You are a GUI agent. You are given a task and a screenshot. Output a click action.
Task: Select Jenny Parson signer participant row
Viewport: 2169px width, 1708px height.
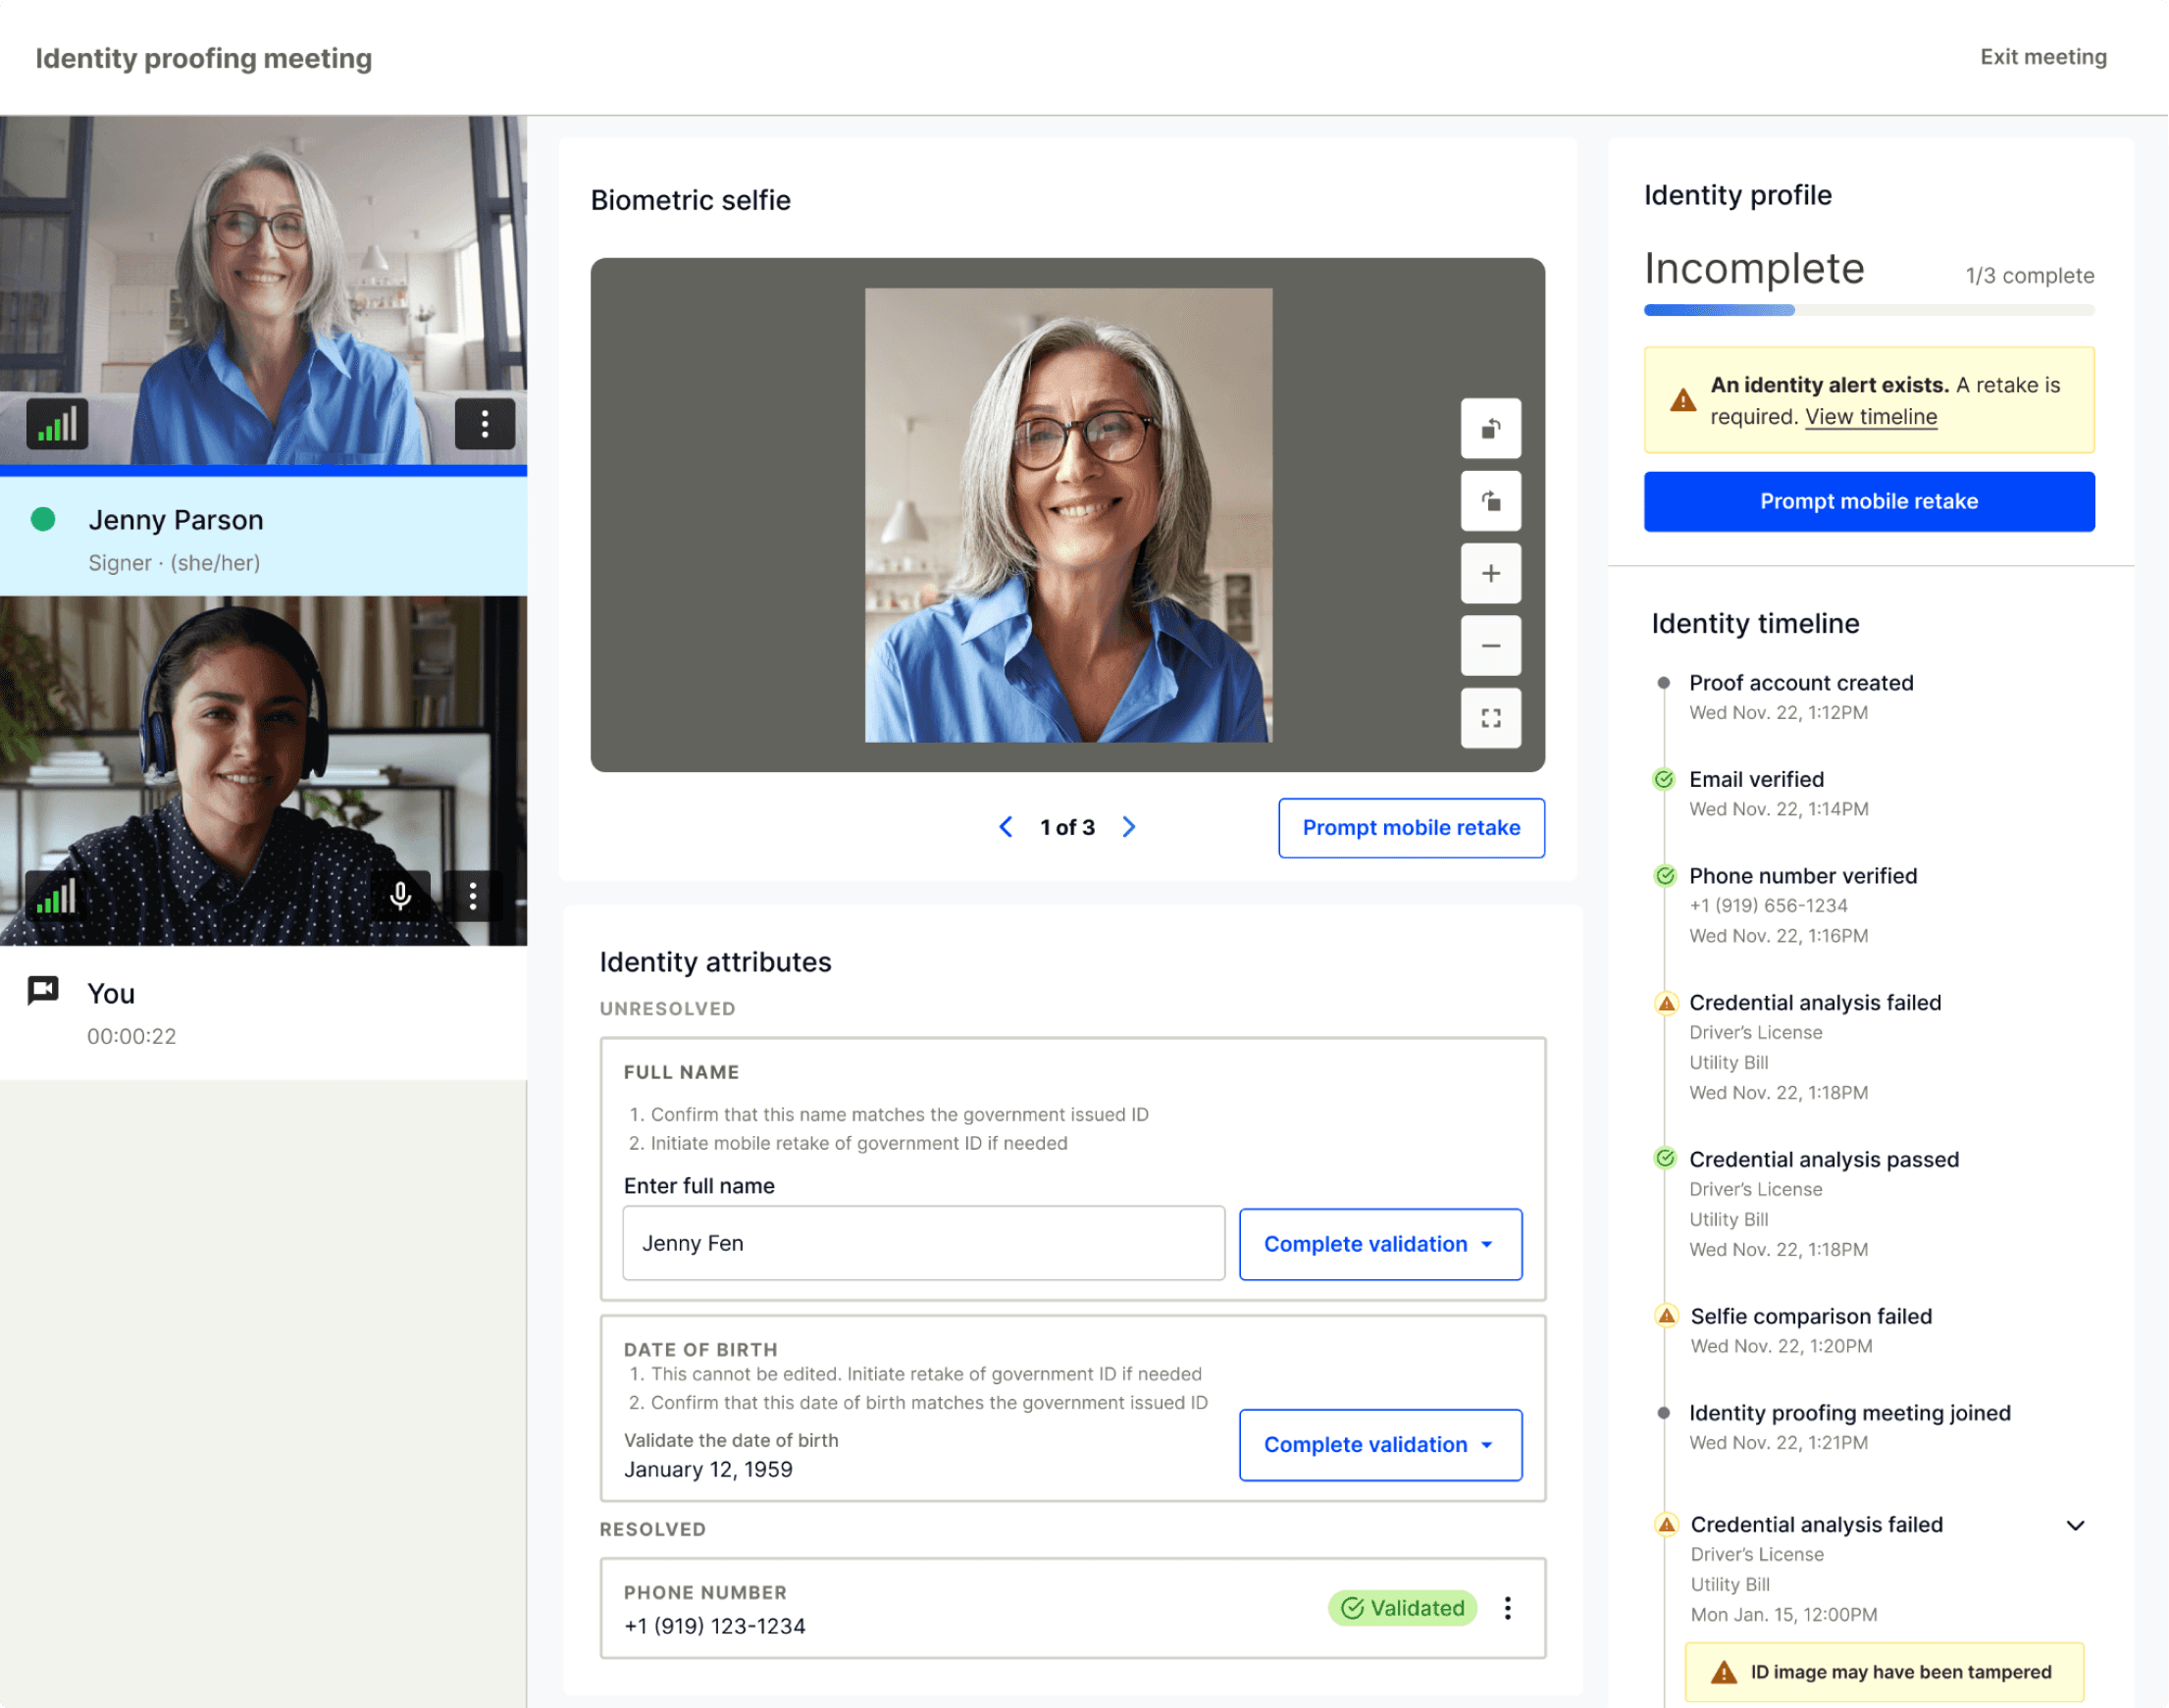tap(263, 538)
